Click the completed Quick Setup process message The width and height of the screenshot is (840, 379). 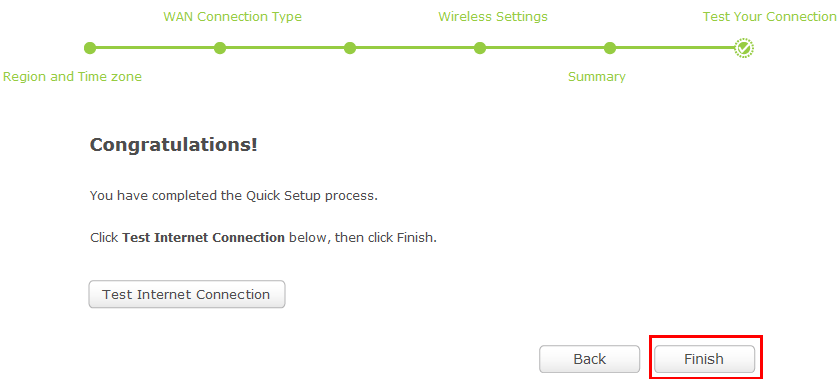point(234,196)
